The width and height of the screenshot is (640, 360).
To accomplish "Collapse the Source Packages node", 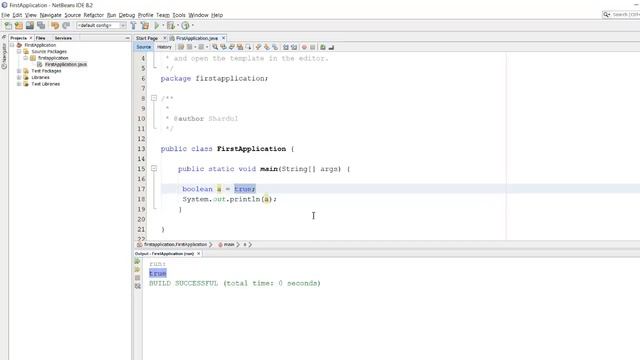I will (19, 51).
